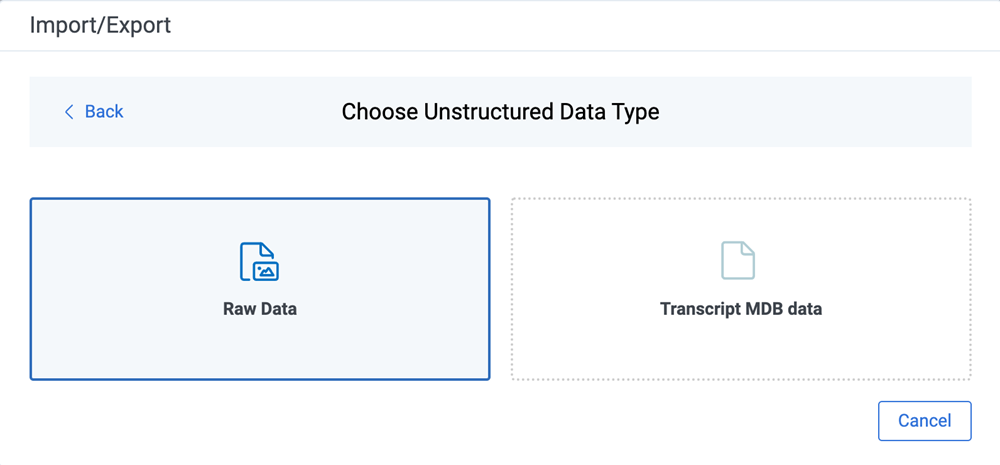This screenshot has height=465, width=1000.
Task: Click the Raw Data label text
Action: click(x=260, y=309)
